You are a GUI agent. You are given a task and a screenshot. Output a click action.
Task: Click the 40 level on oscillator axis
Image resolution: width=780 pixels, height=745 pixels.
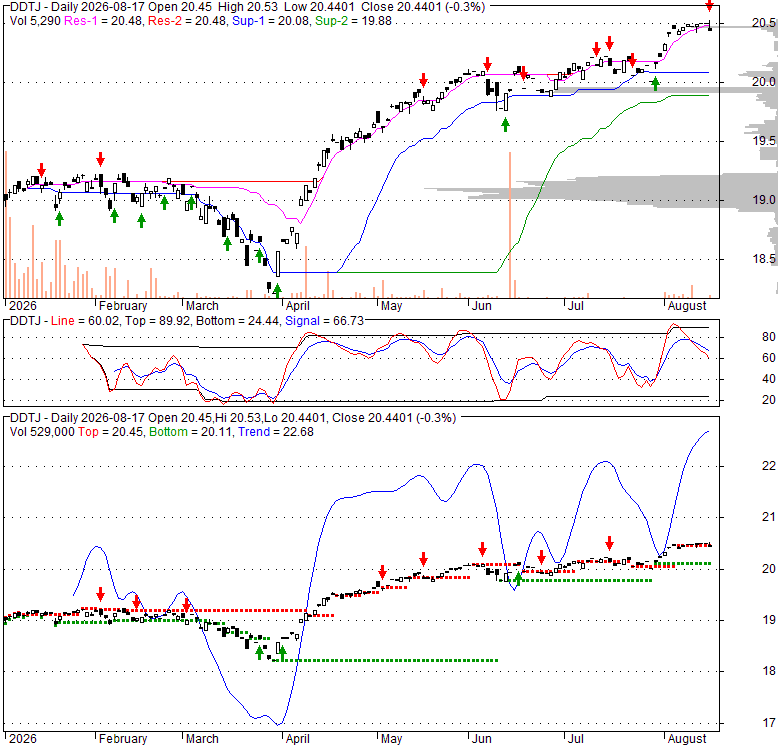769,379
